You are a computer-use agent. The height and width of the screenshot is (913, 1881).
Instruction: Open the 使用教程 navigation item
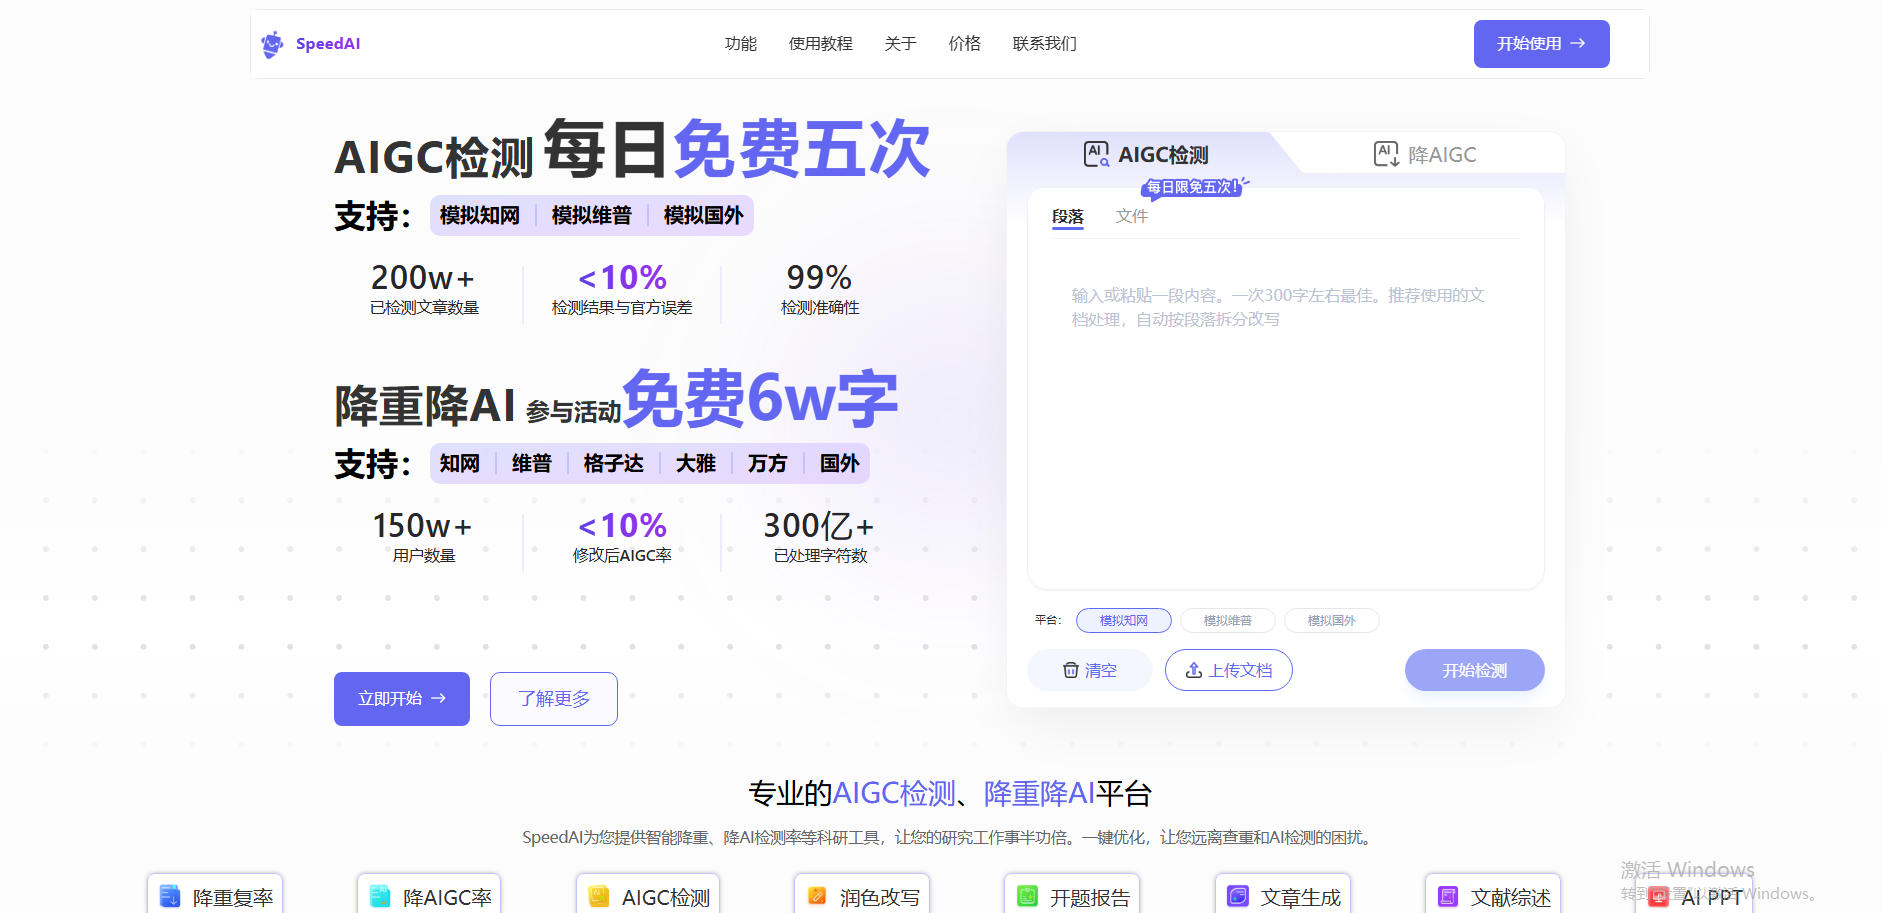[x=821, y=44]
